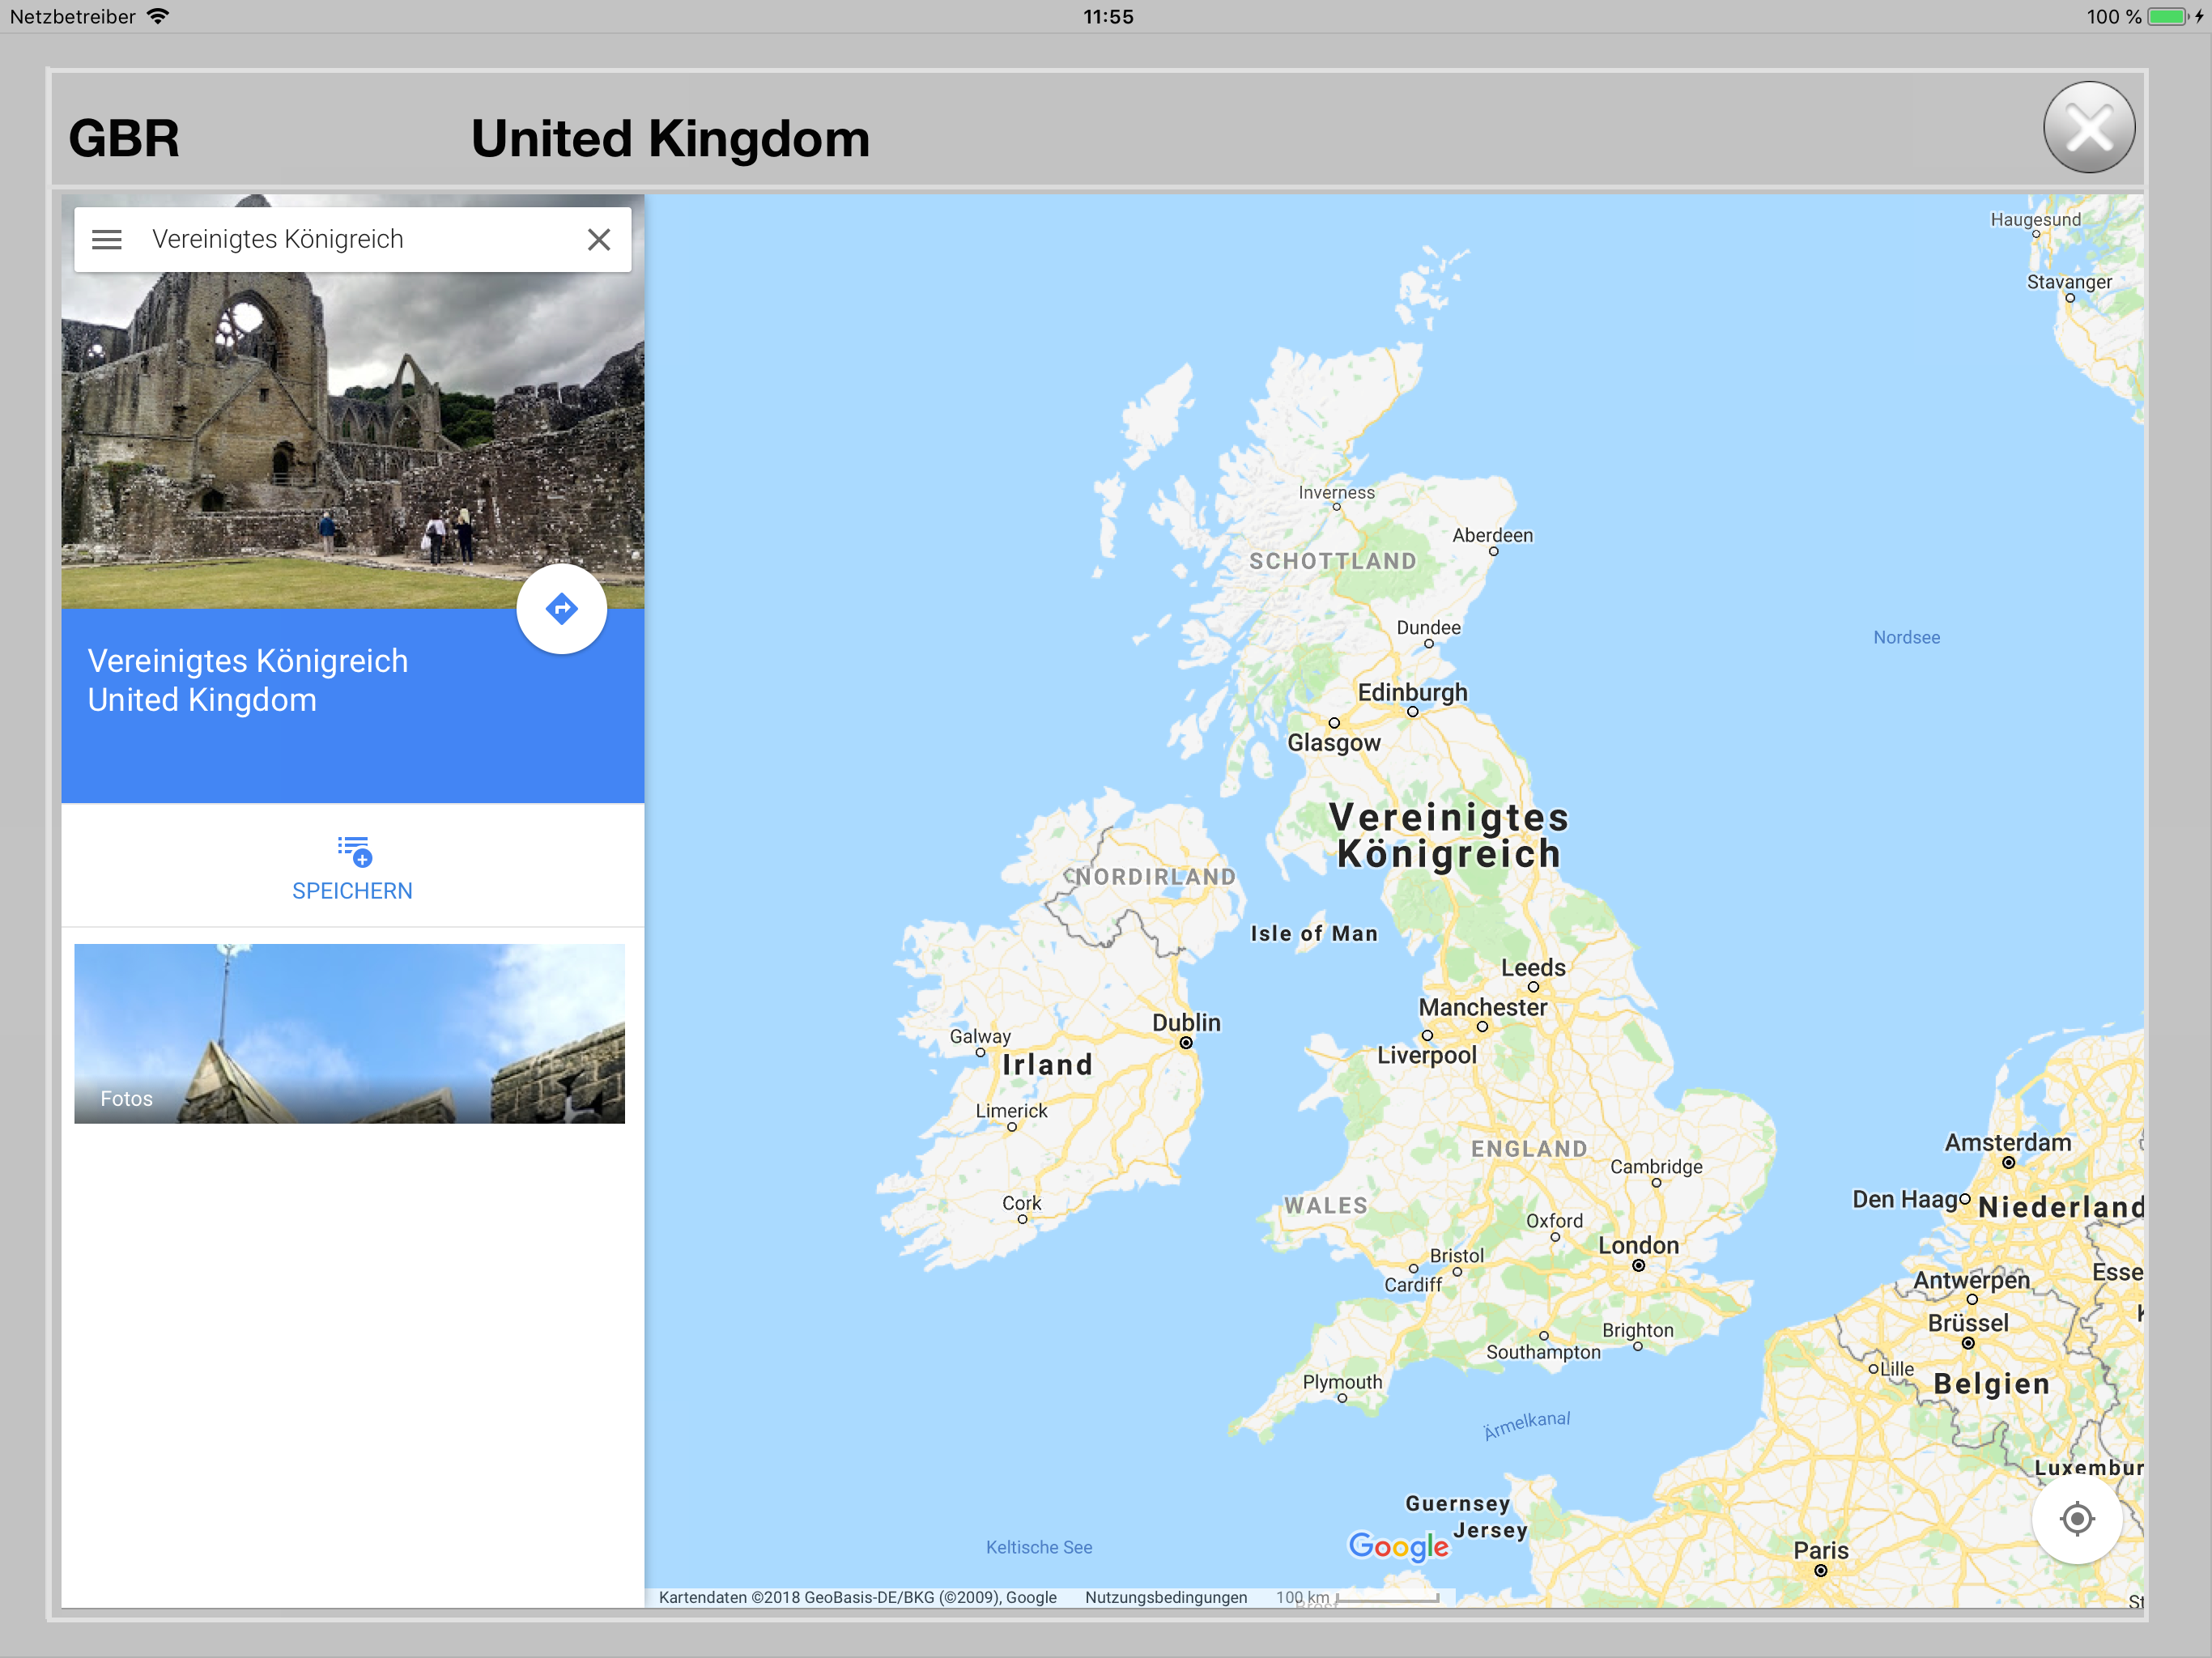
Task: Select the Dublin label on map
Action: click(x=1186, y=1022)
